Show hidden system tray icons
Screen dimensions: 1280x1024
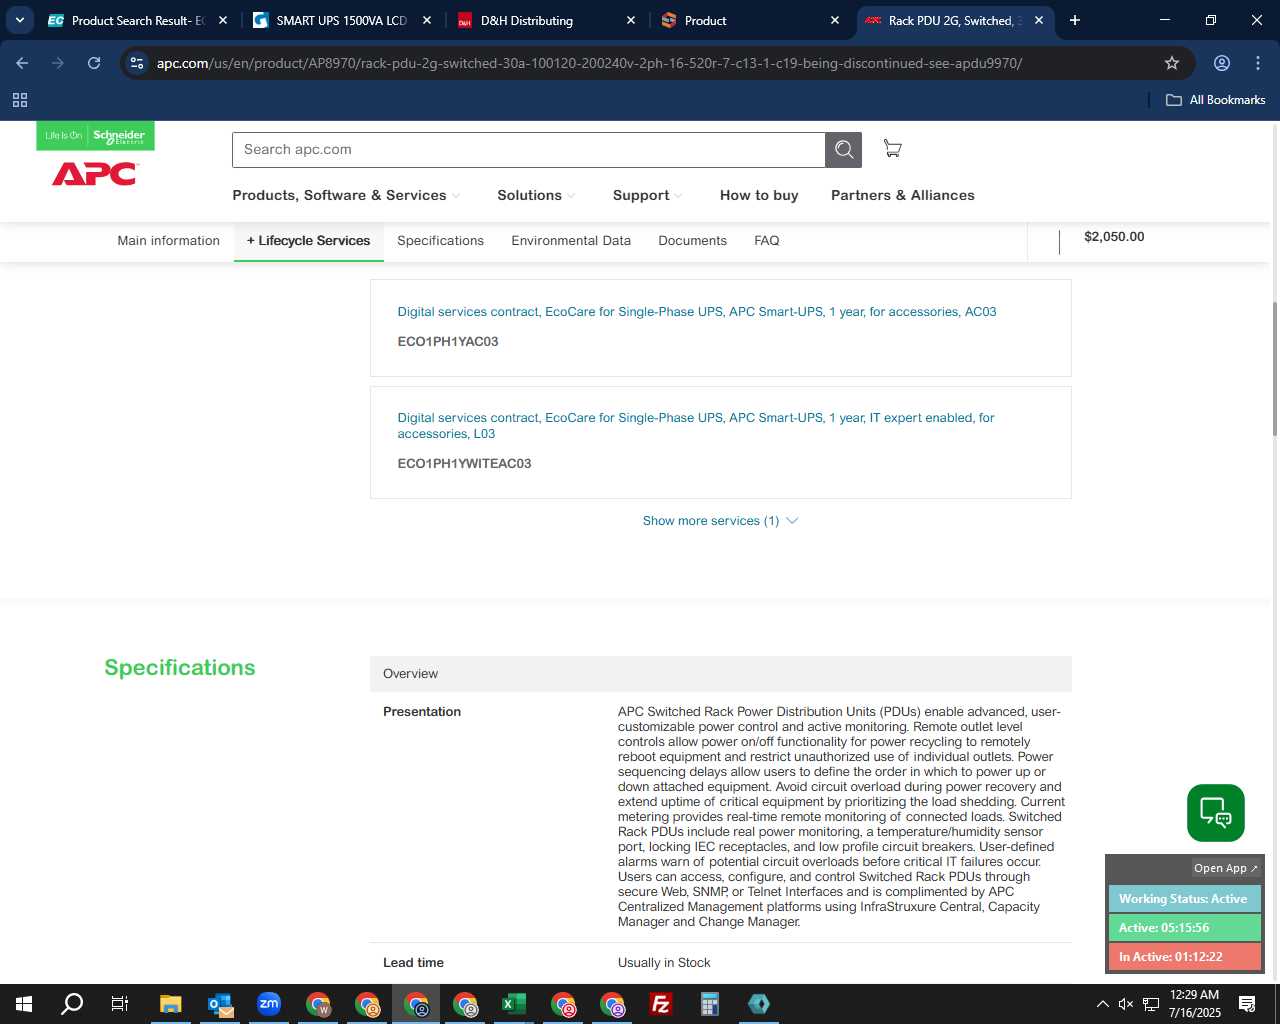tap(1102, 1004)
